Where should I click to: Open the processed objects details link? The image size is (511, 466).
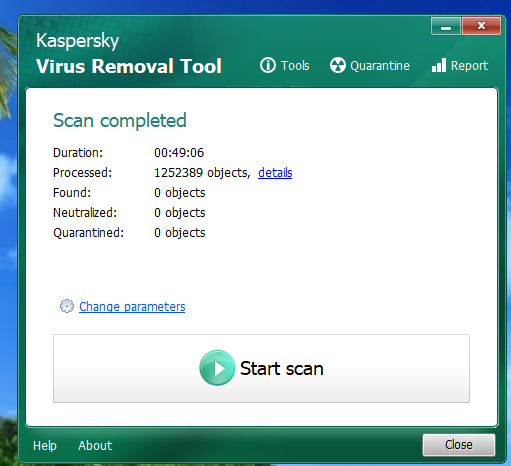pos(275,173)
